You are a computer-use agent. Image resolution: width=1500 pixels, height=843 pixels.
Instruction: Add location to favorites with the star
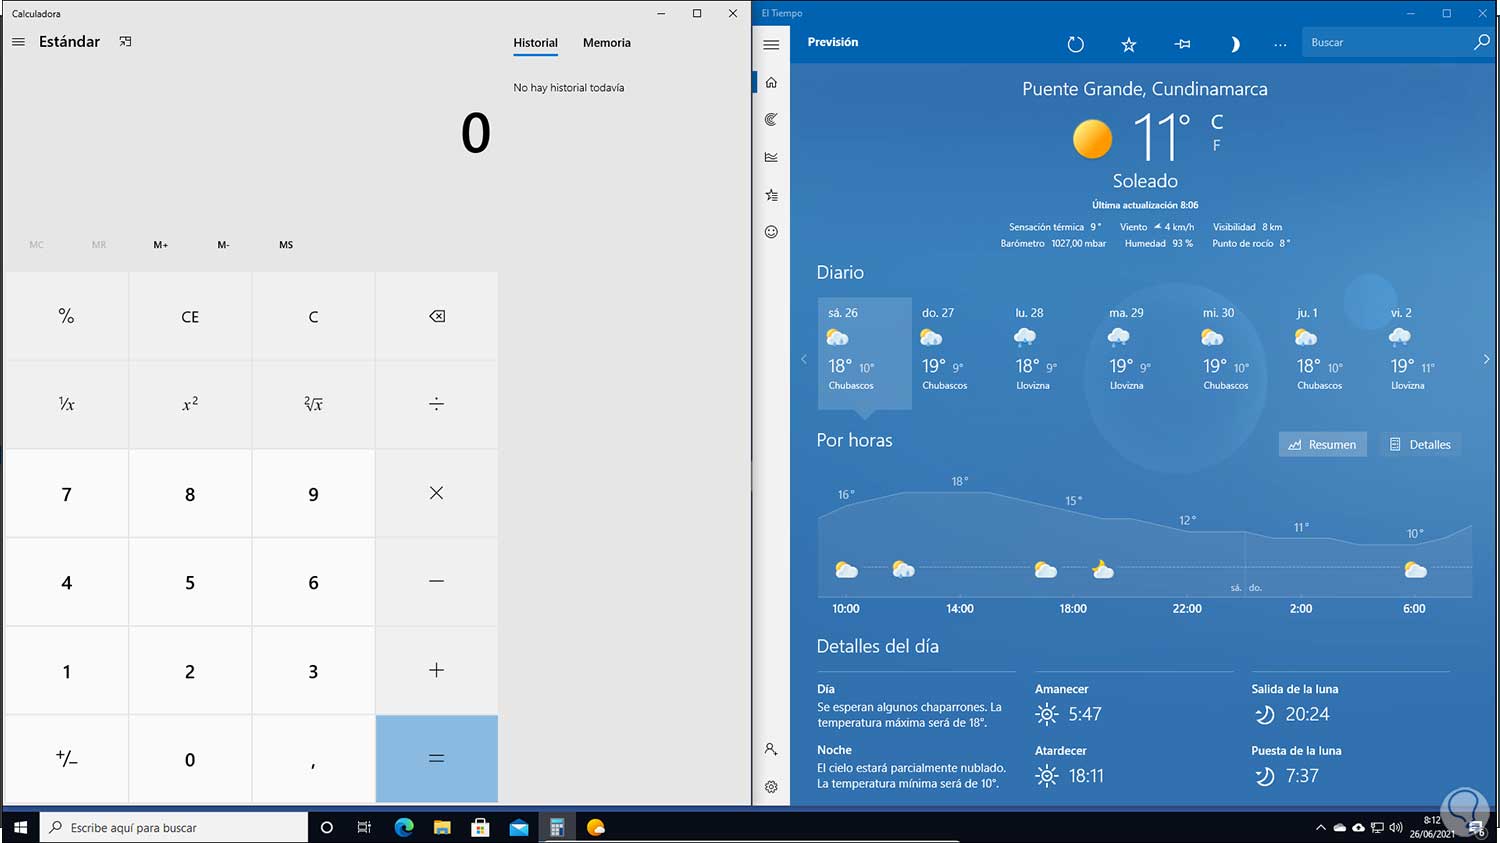[1129, 44]
